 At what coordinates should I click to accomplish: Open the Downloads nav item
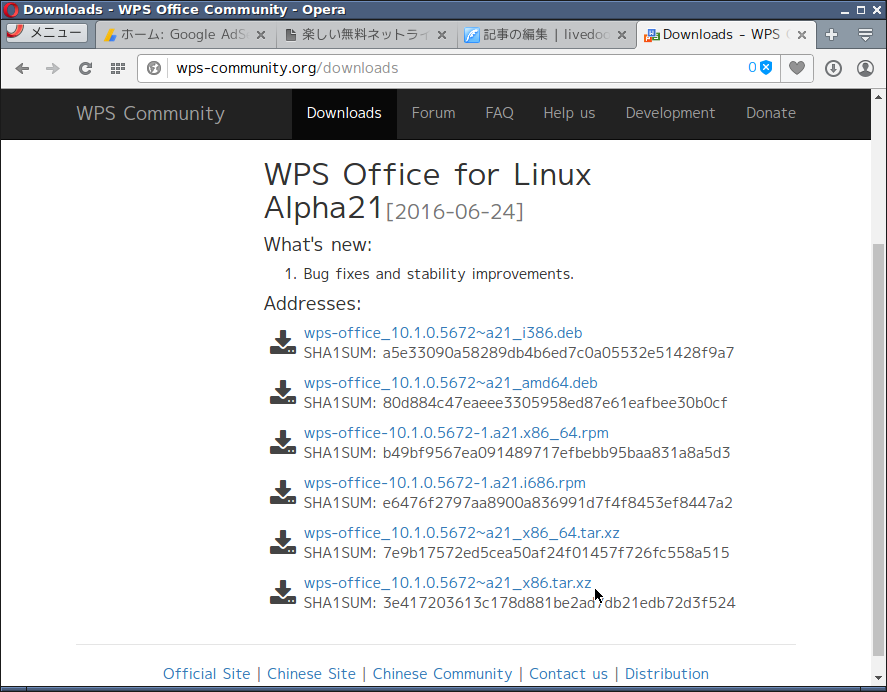click(344, 113)
